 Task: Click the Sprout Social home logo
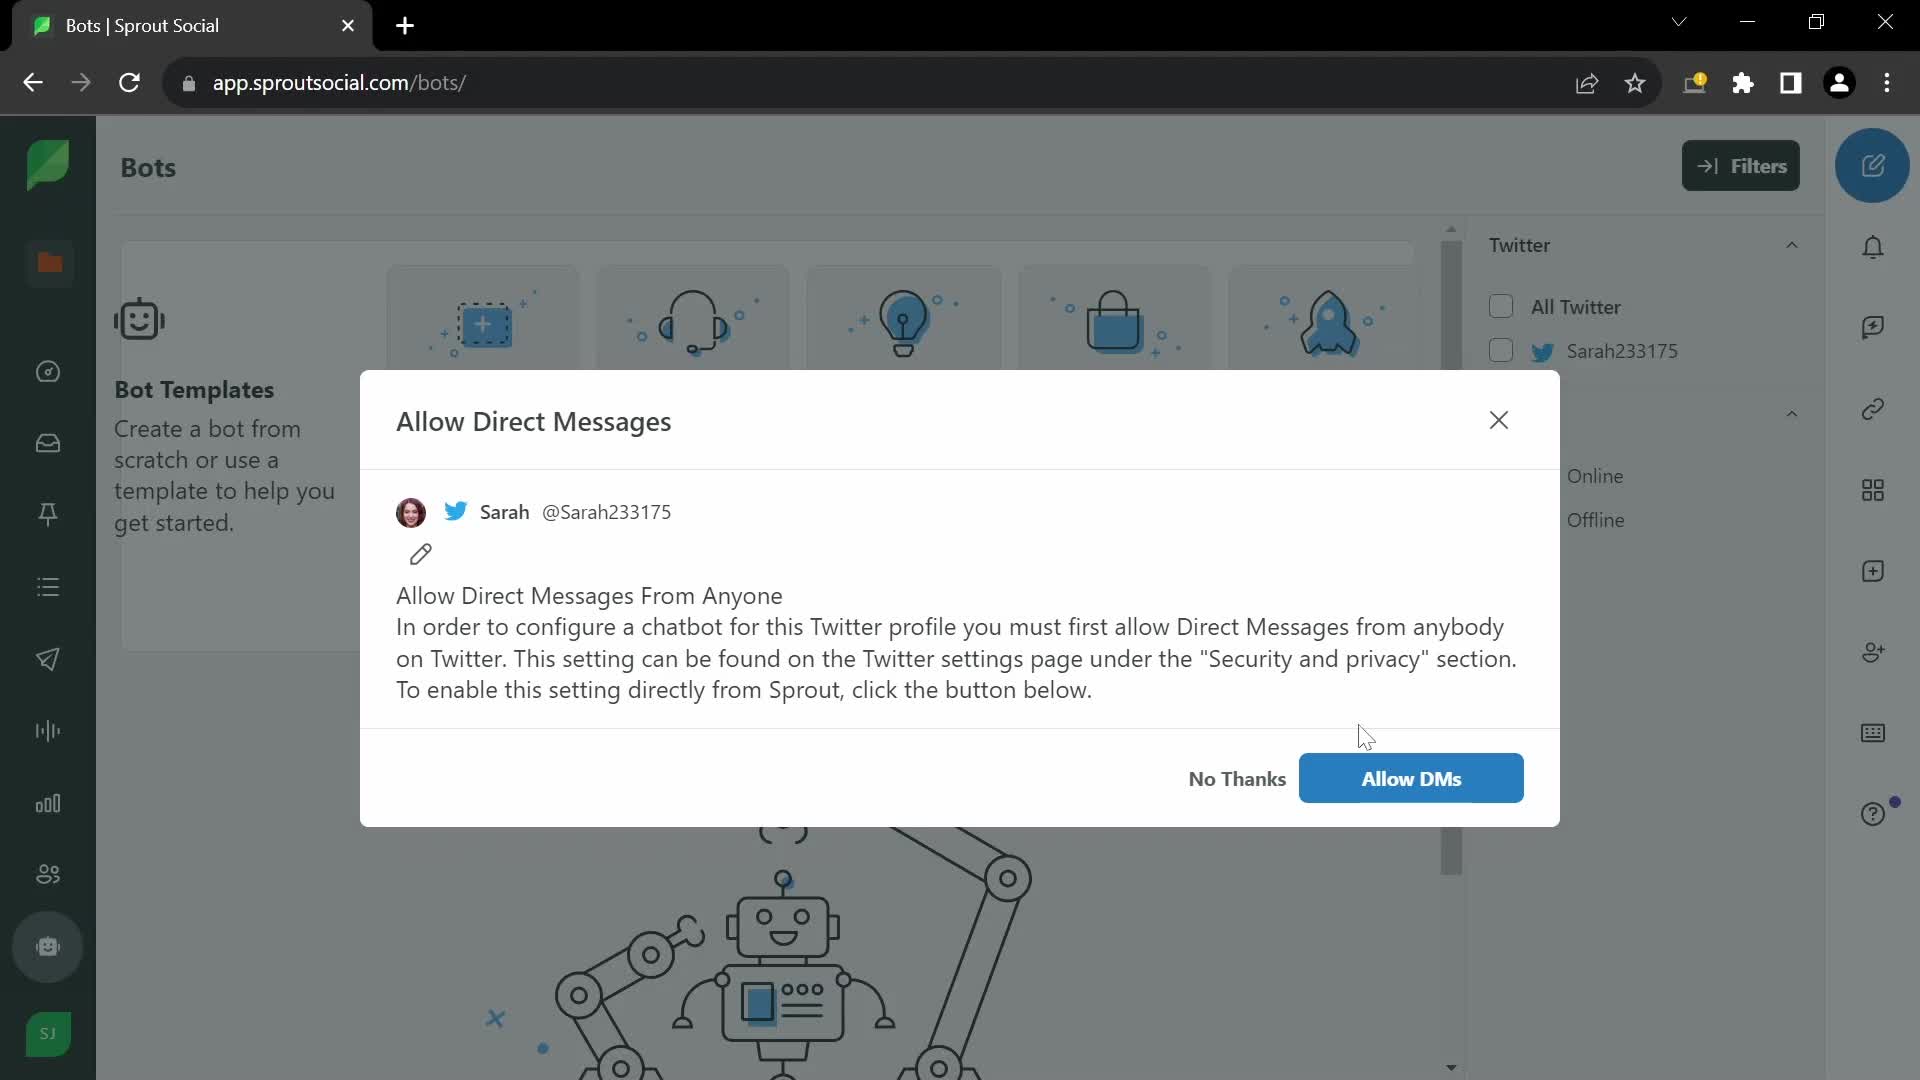(49, 167)
